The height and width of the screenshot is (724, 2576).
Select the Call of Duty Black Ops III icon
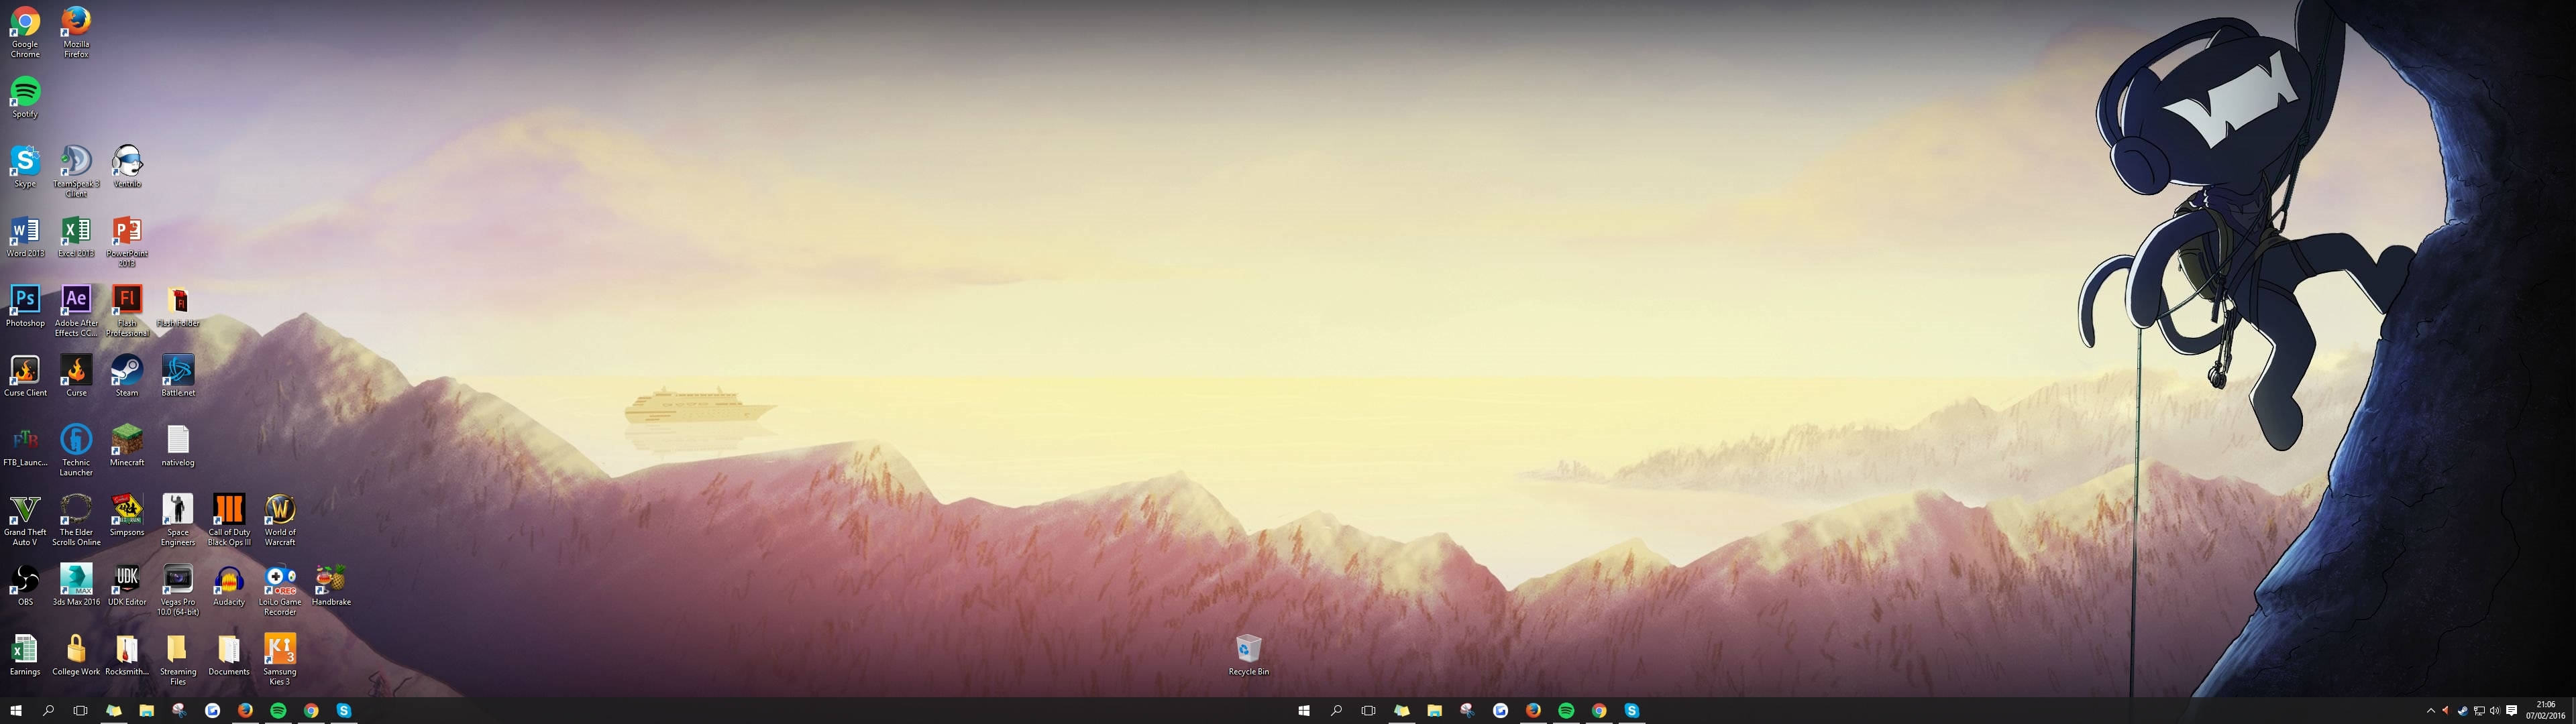point(229,509)
